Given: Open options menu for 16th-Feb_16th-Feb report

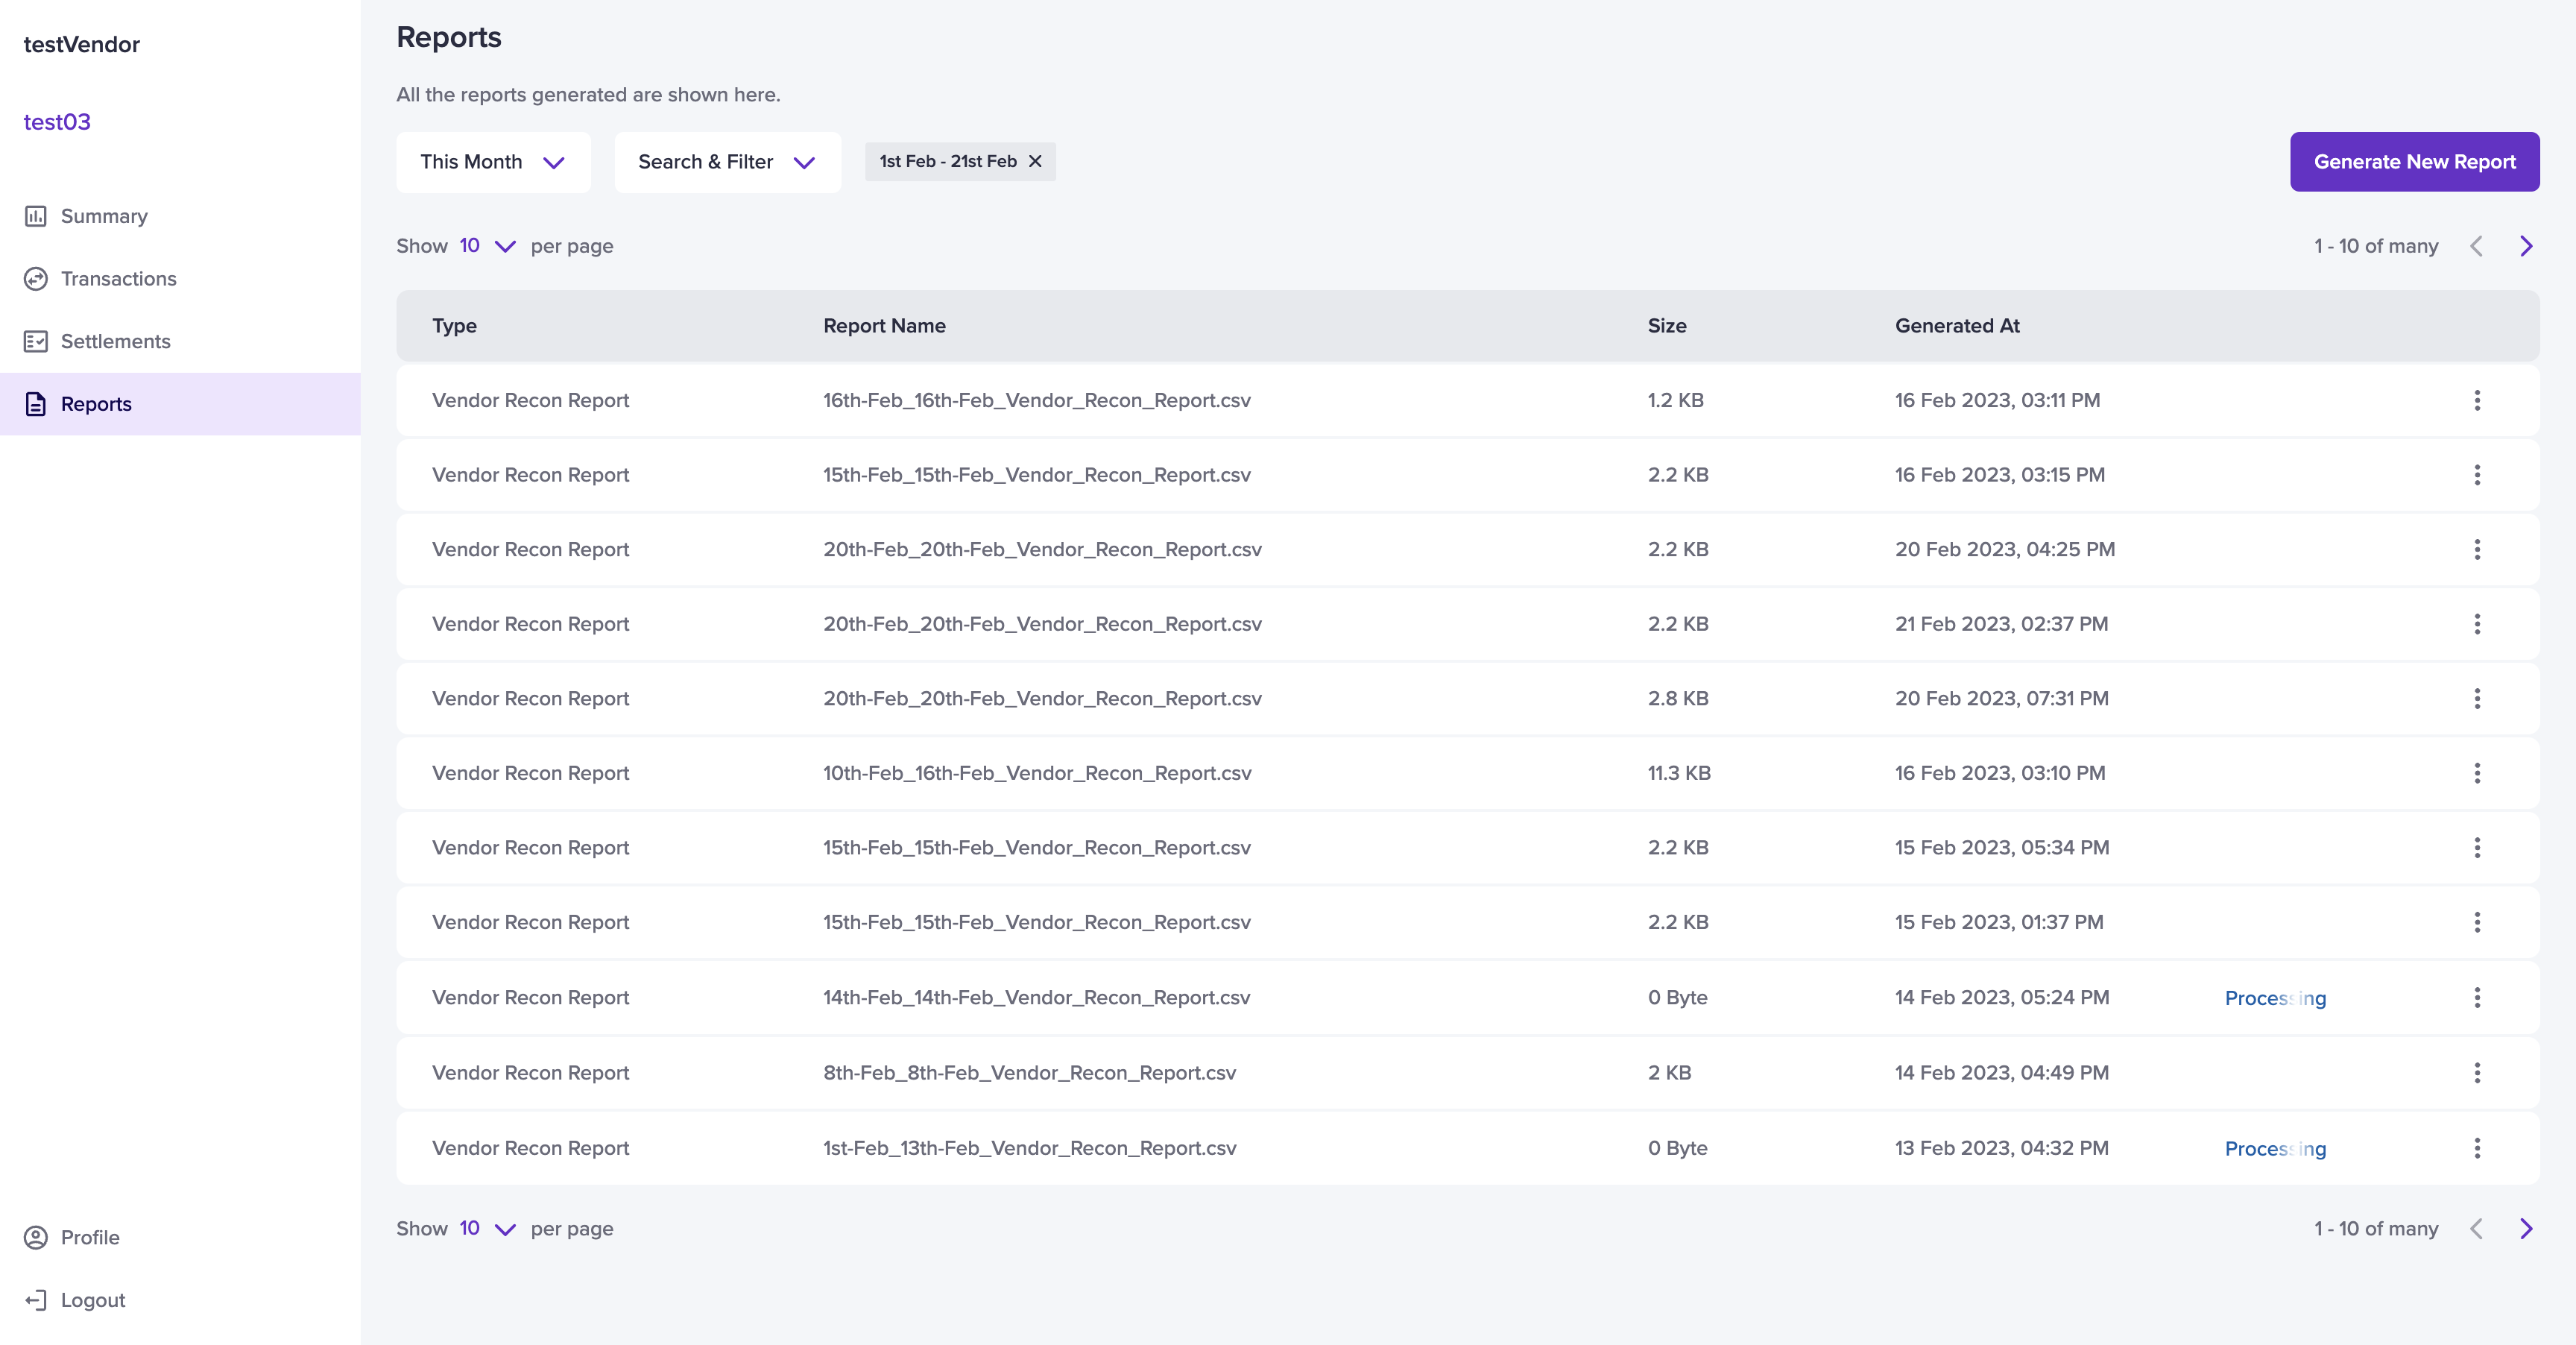Looking at the screenshot, I should [x=2477, y=400].
